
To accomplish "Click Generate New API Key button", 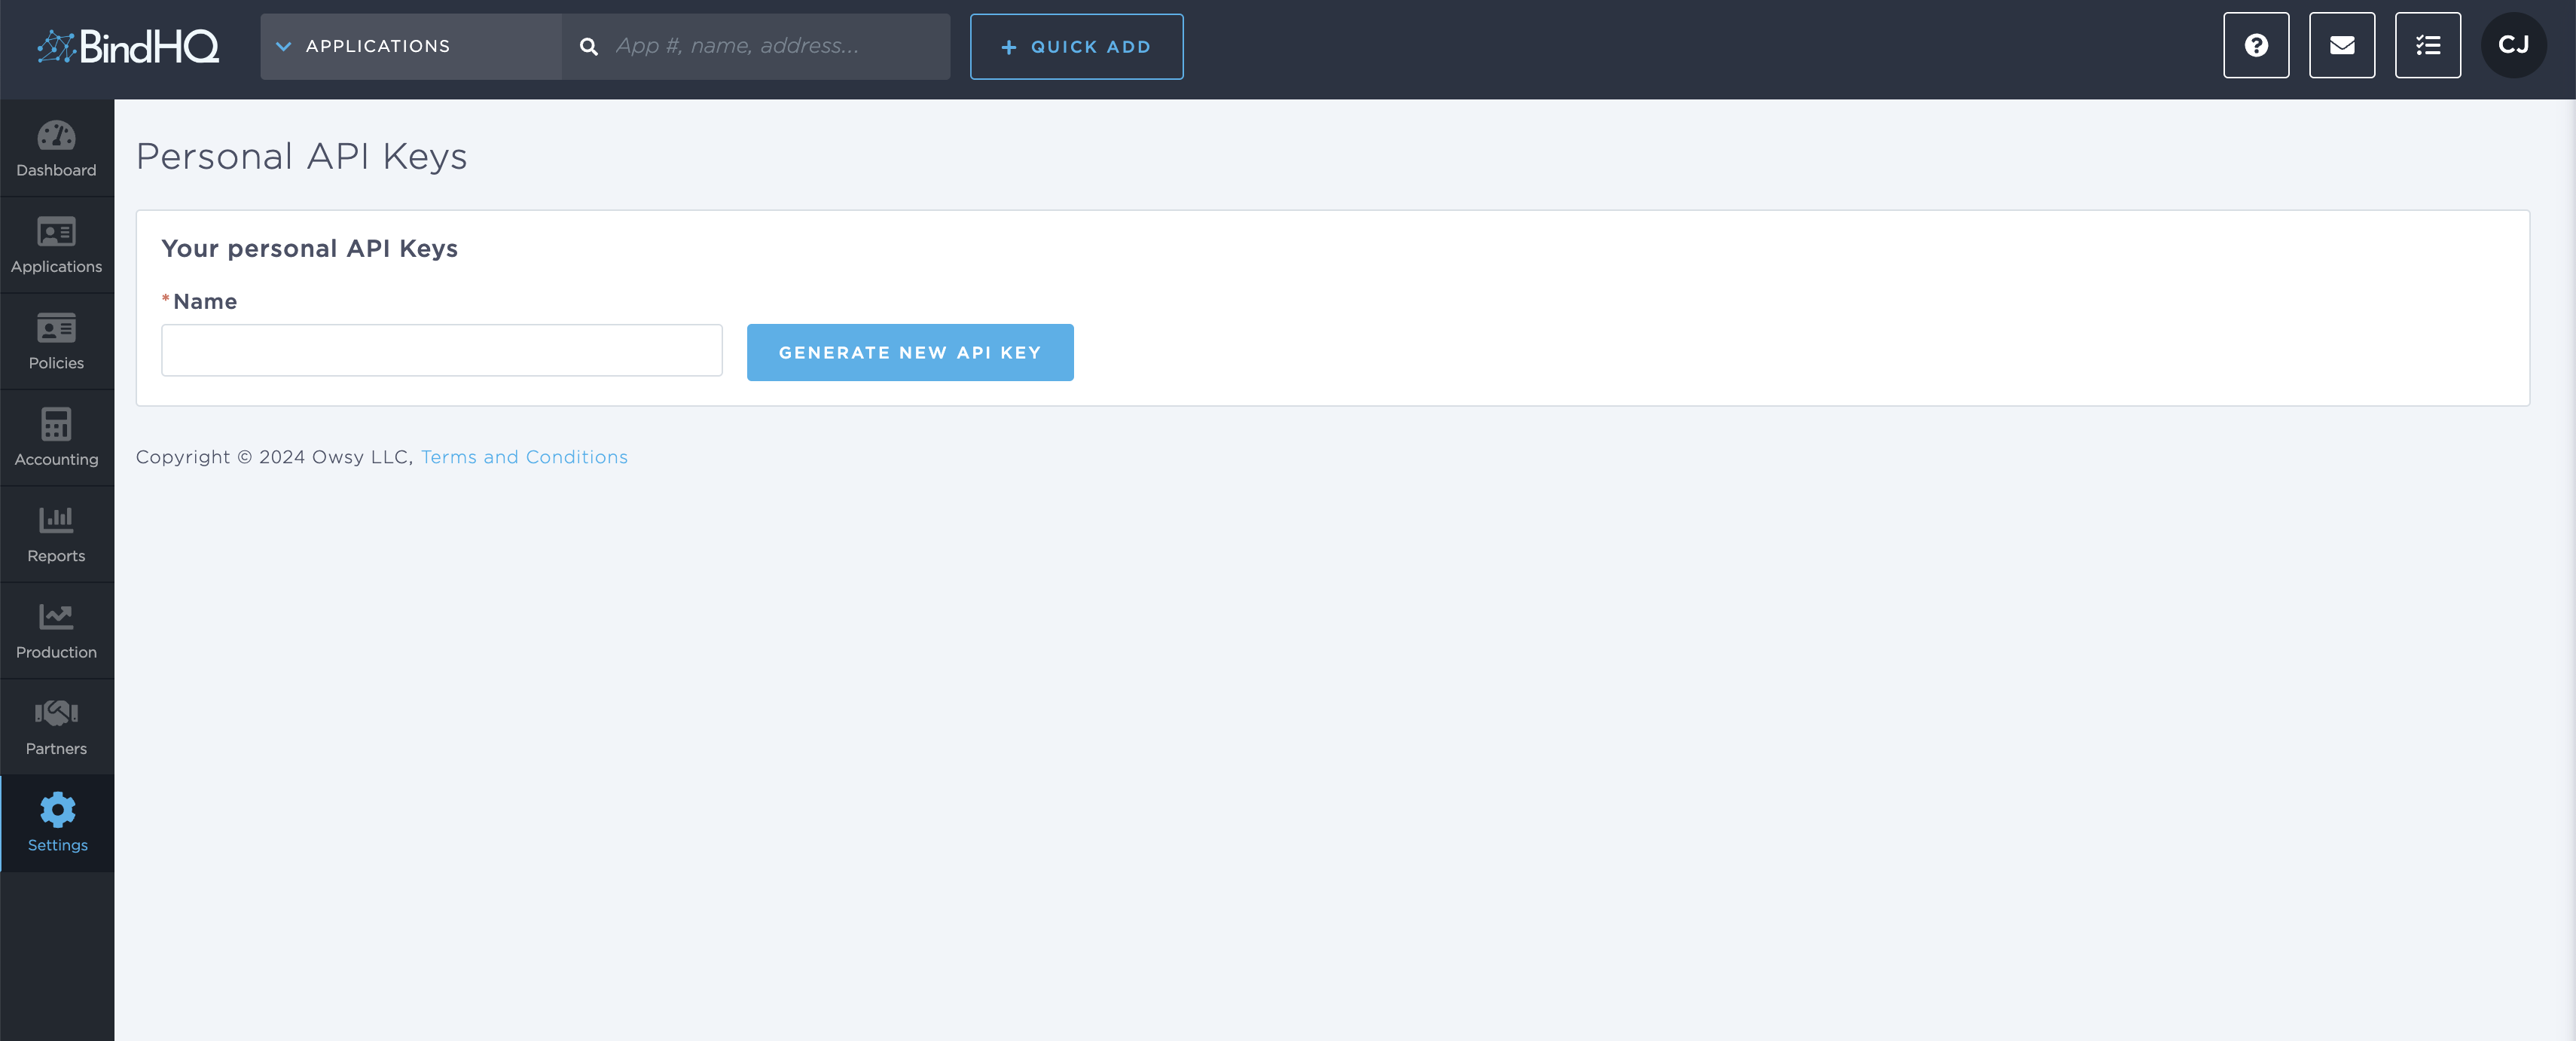I will tap(910, 352).
